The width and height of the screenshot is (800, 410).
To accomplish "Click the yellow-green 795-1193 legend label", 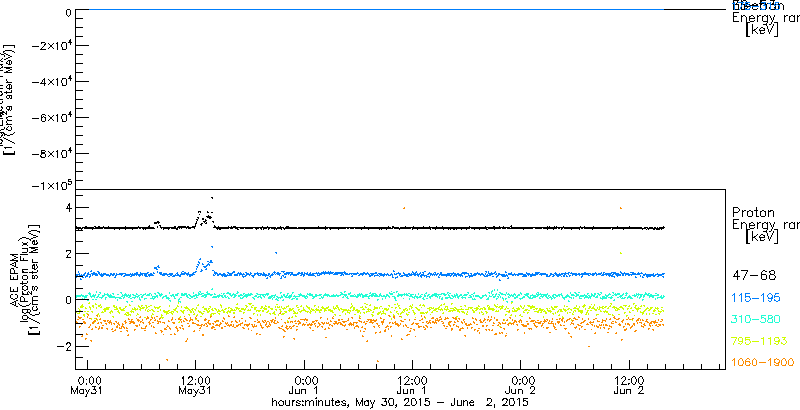I will pos(759,341).
